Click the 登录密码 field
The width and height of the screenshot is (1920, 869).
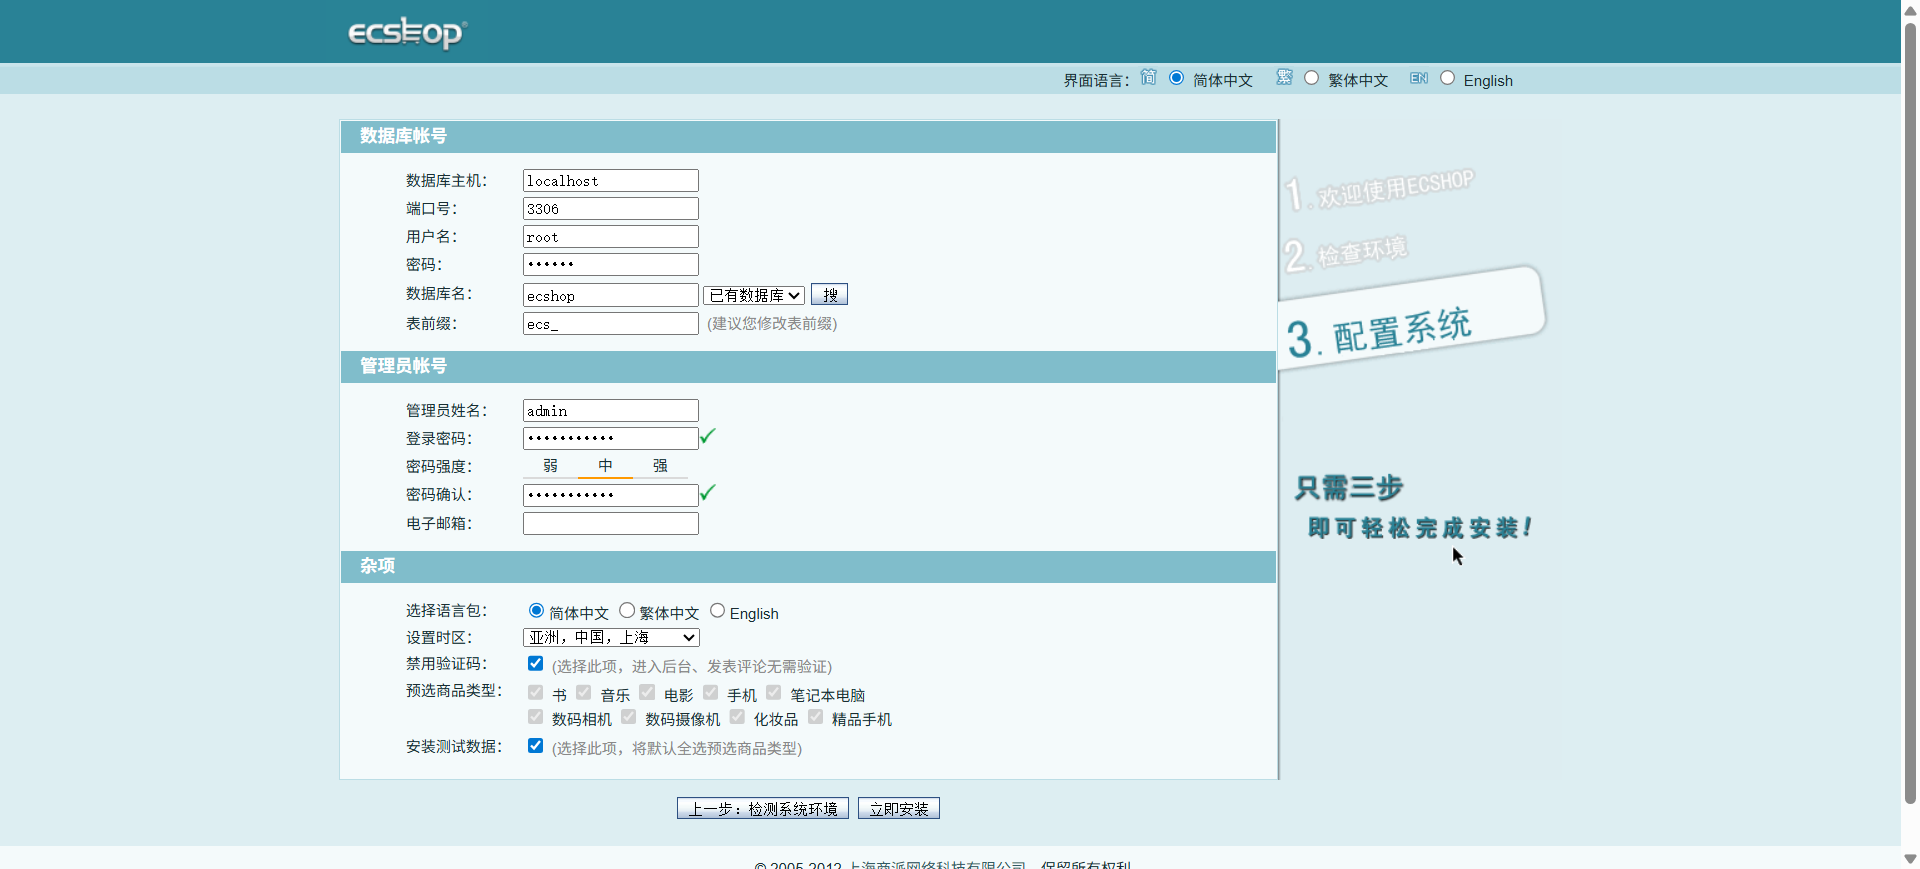[611, 438]
